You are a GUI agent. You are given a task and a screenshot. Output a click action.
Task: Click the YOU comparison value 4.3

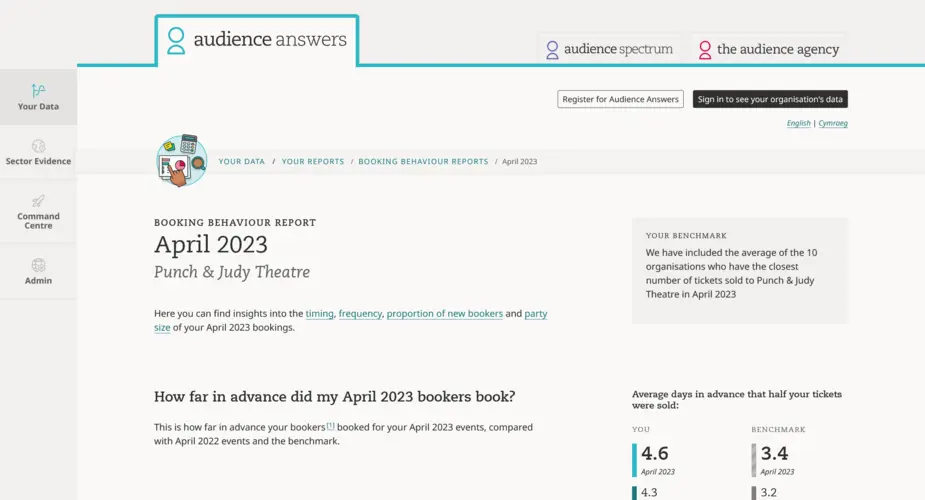click(x=649, y=492)
